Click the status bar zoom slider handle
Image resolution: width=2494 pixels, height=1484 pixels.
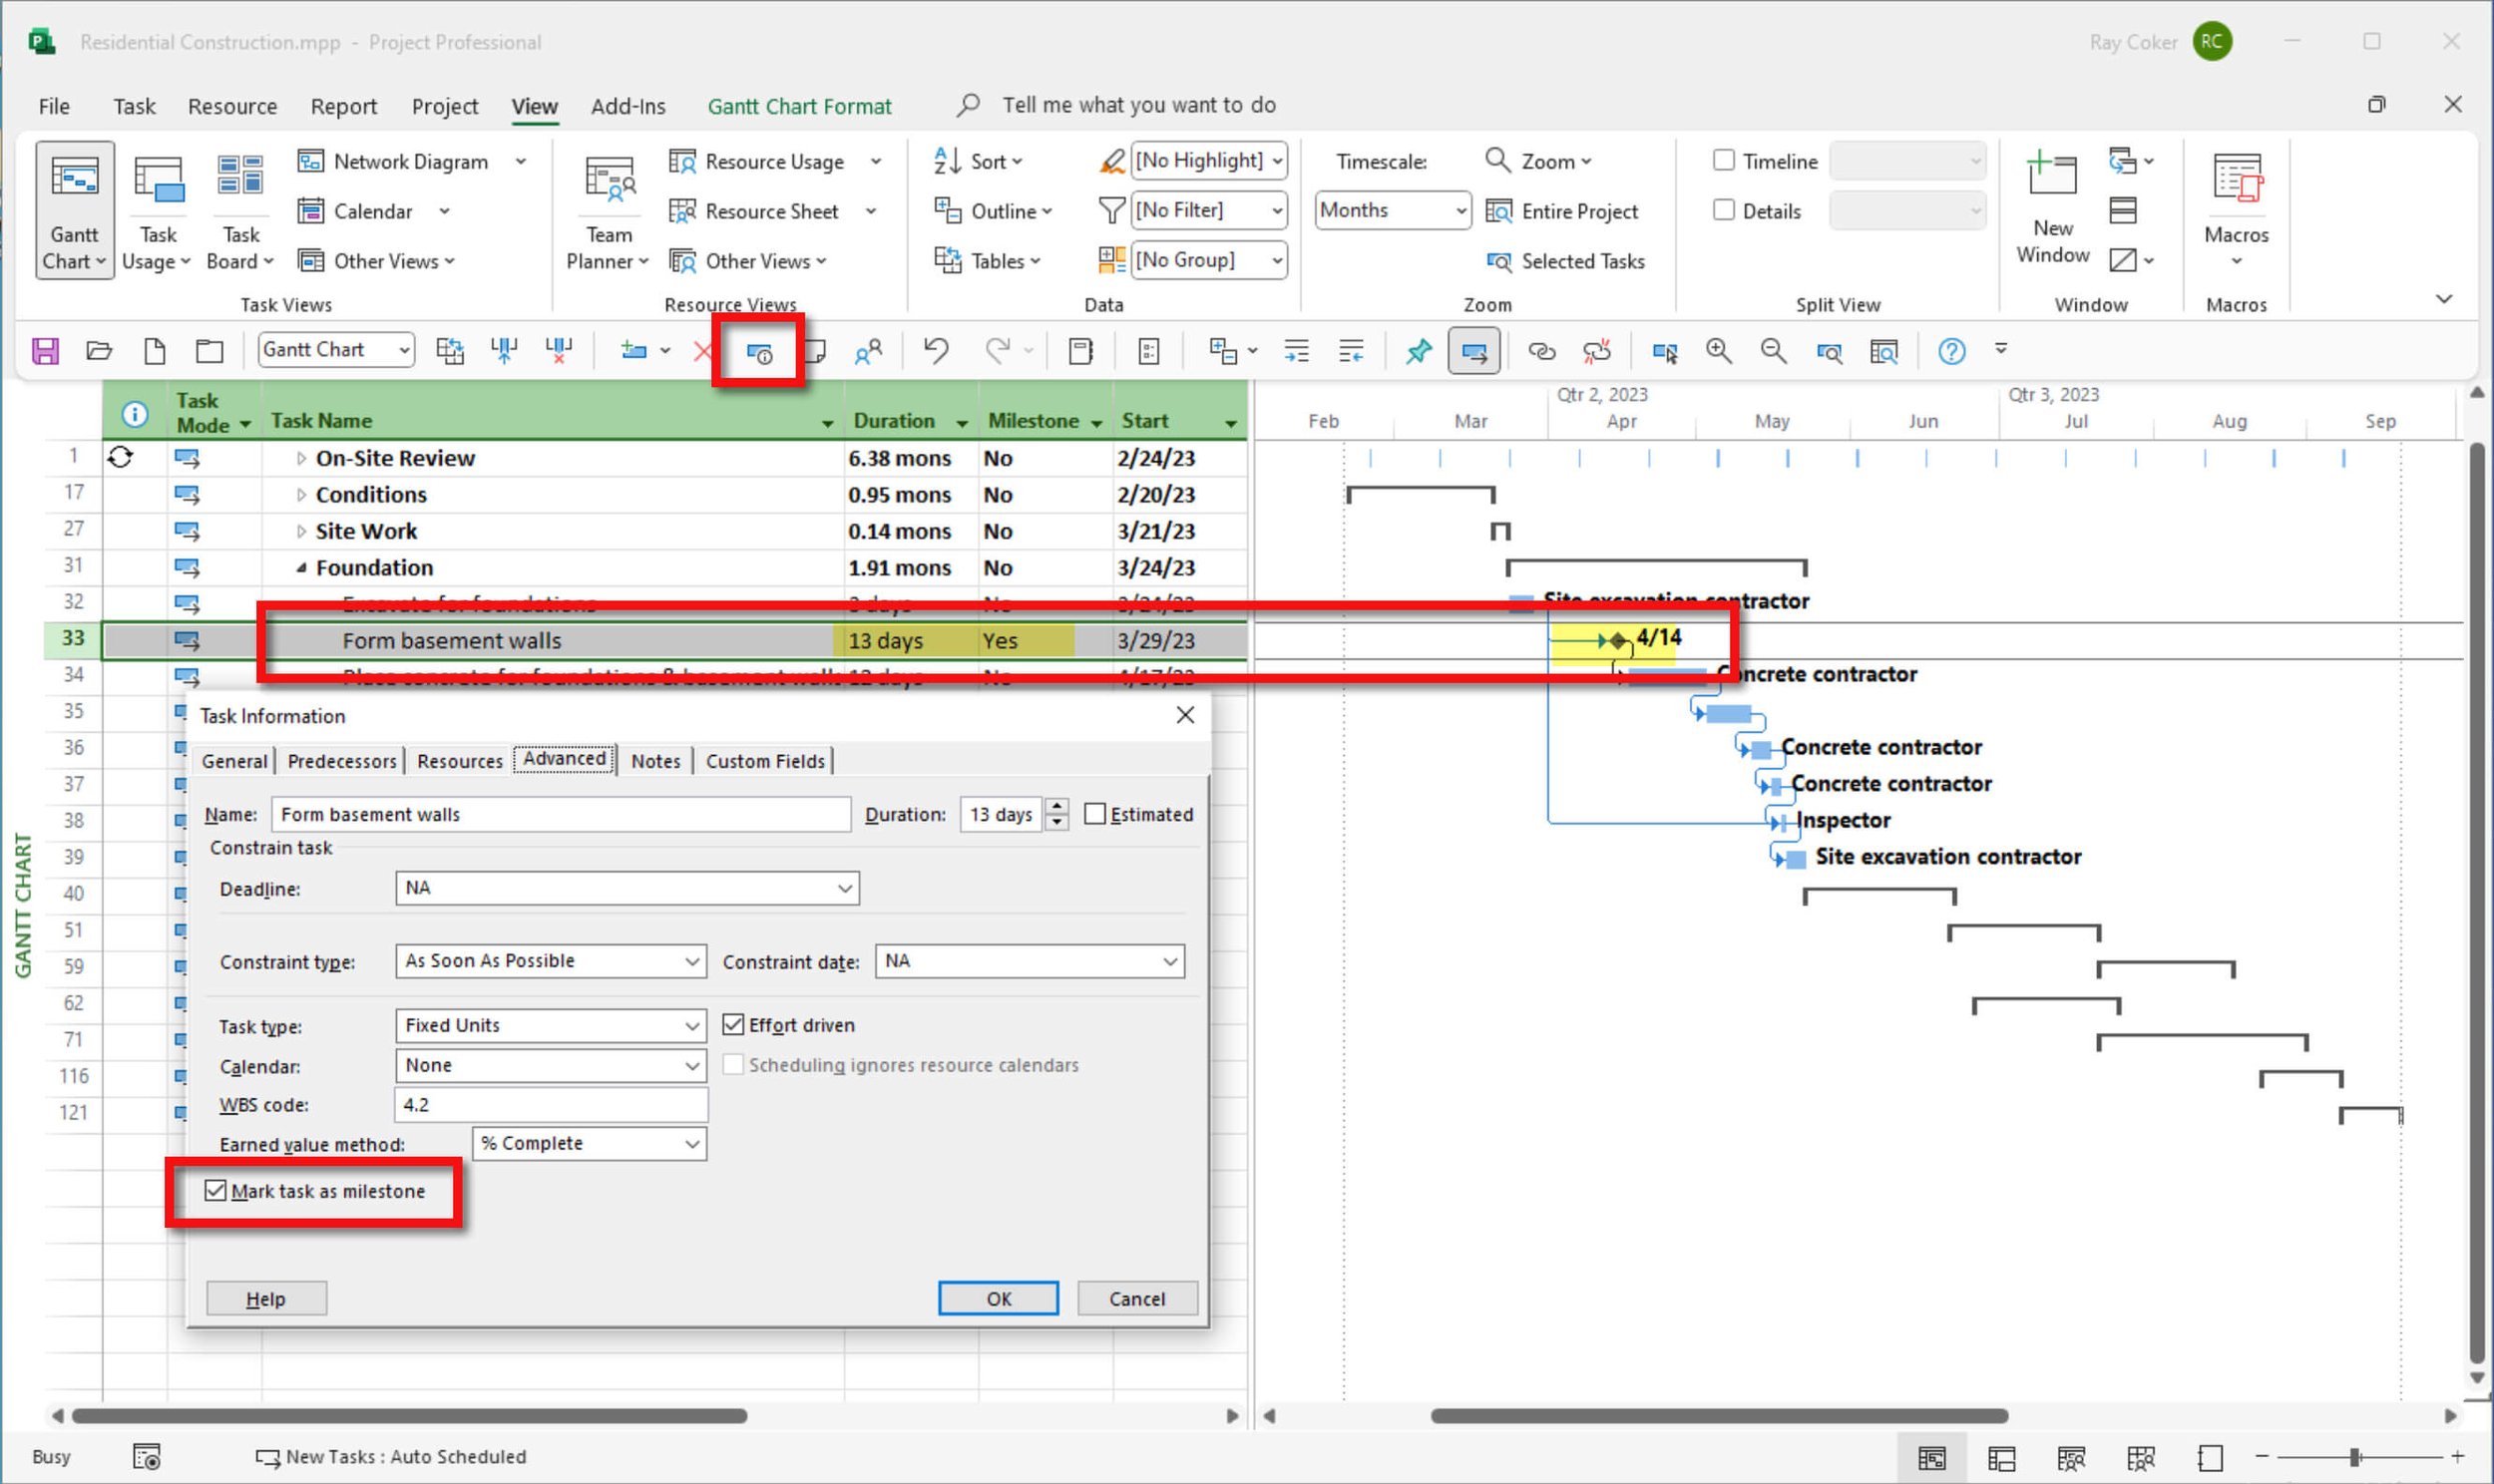[2355, 1457]
